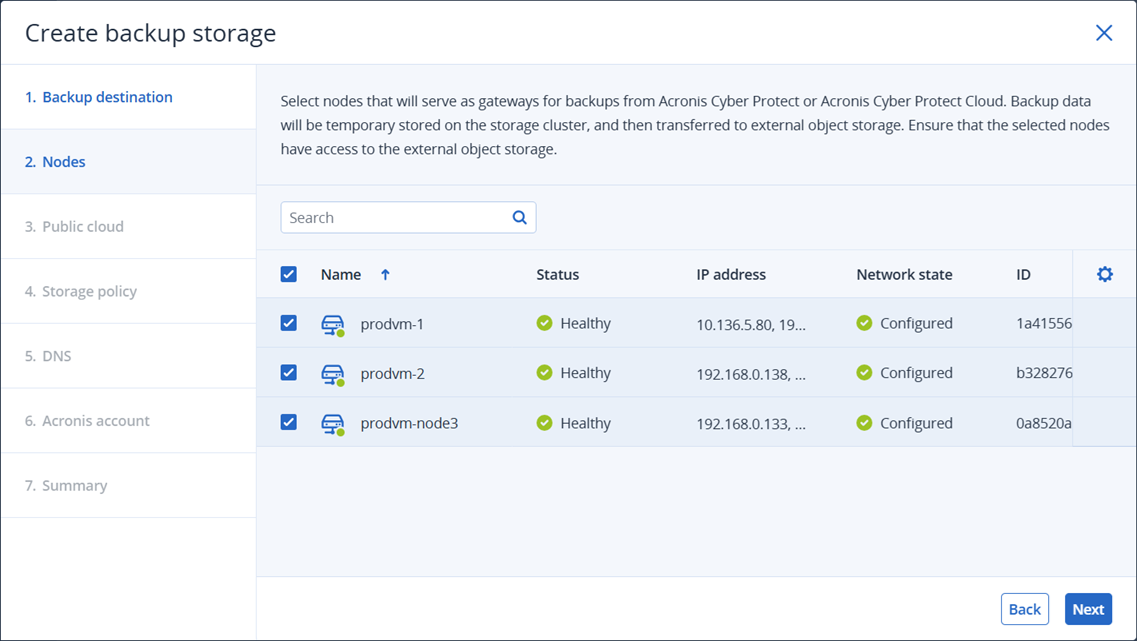Click the Back button
The image size is (1137, 641).
[x=1024, y=608]
